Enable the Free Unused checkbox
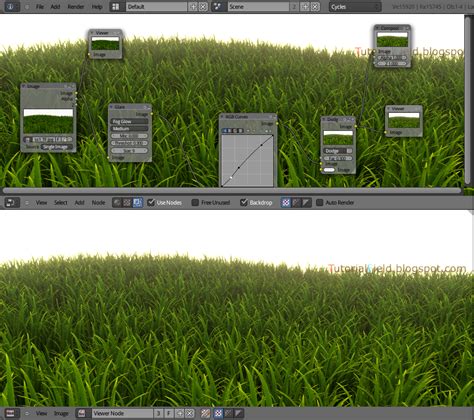 (x=195, y=202)
